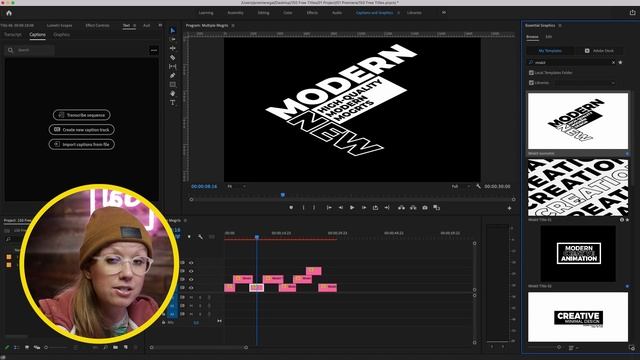Toggle V2 track output eye
Screen dimensions: 640x360
[191, 280]
